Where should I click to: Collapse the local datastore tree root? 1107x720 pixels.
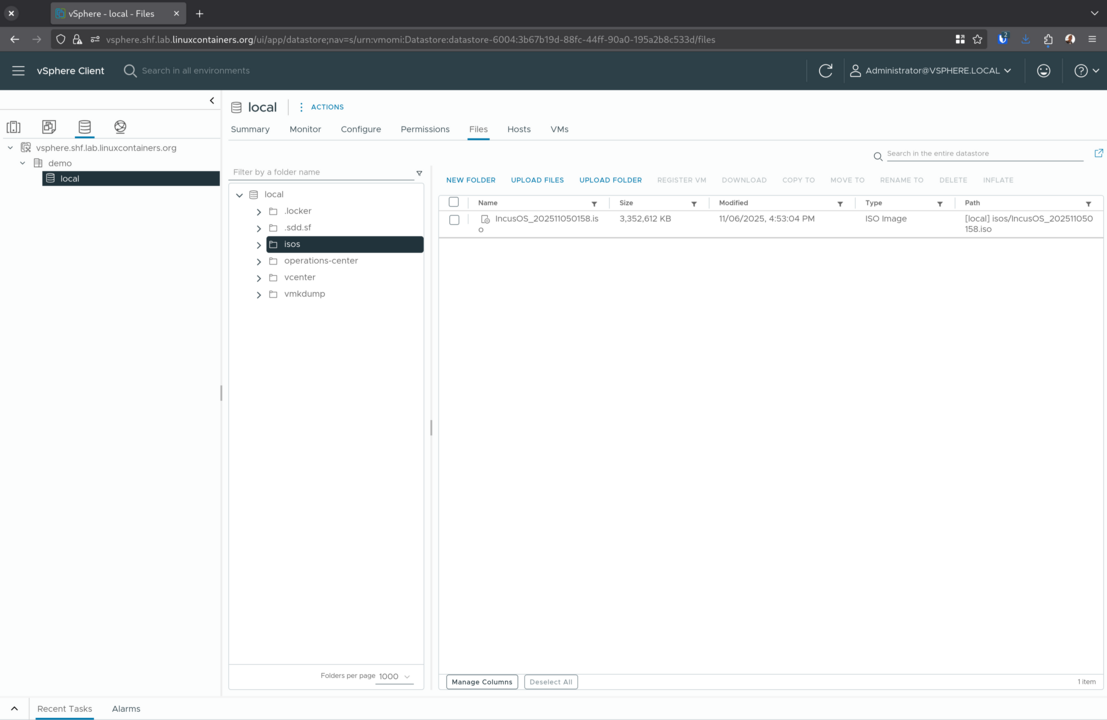tap(239, 194)
